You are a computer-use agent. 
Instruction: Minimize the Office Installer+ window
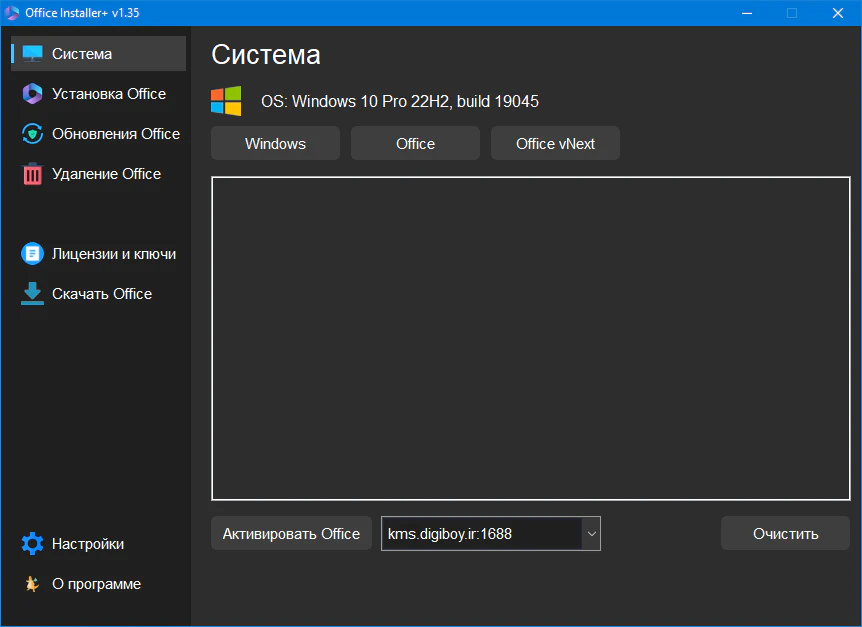tap(746, 13)
